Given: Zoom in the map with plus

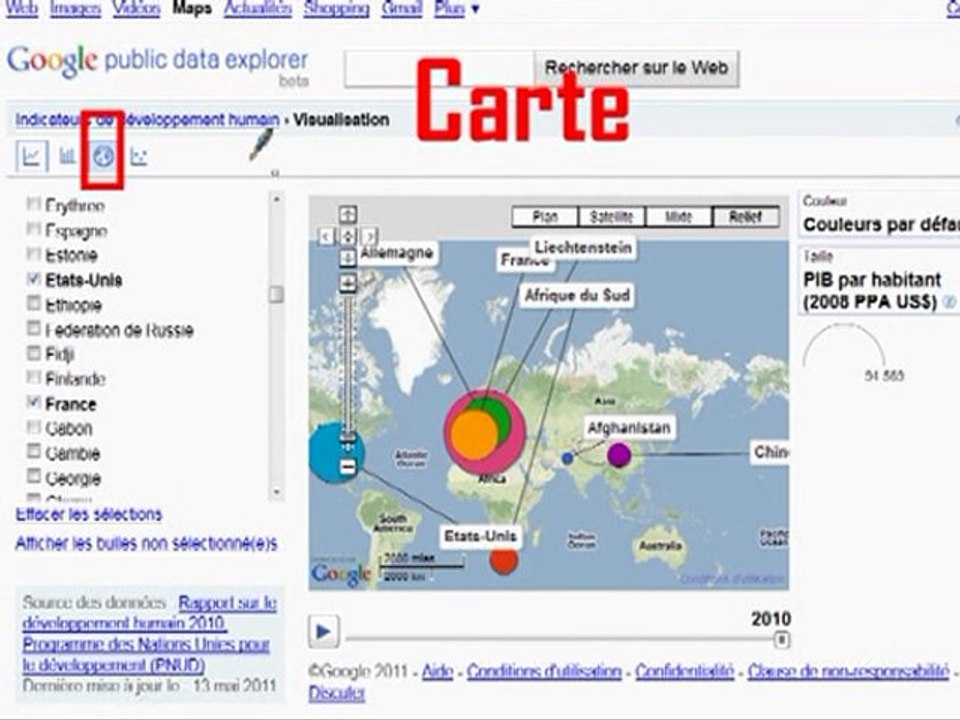Looking at the screenshot, I should [348, 283].
